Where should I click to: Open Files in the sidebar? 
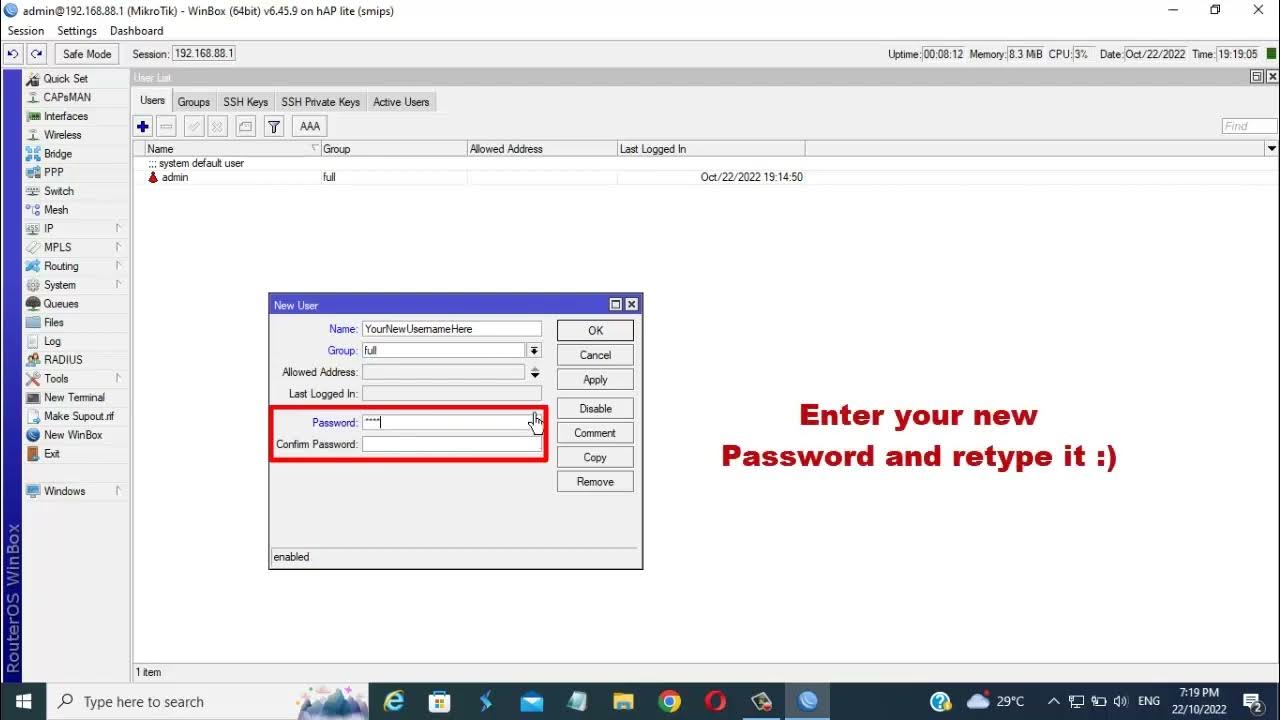[53, 322]
